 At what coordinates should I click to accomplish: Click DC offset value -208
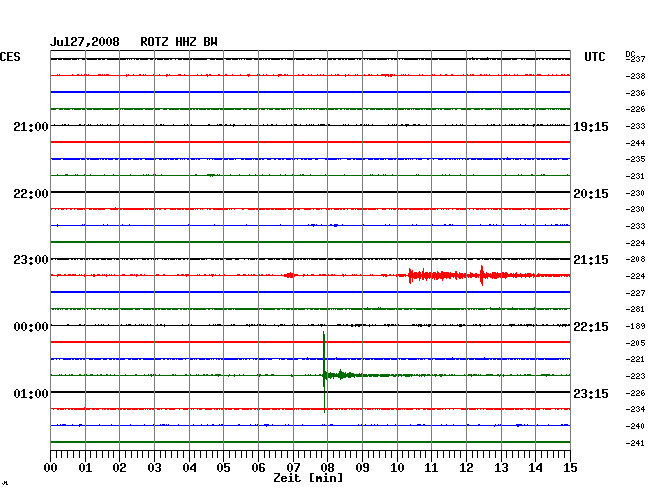[635, 259]
